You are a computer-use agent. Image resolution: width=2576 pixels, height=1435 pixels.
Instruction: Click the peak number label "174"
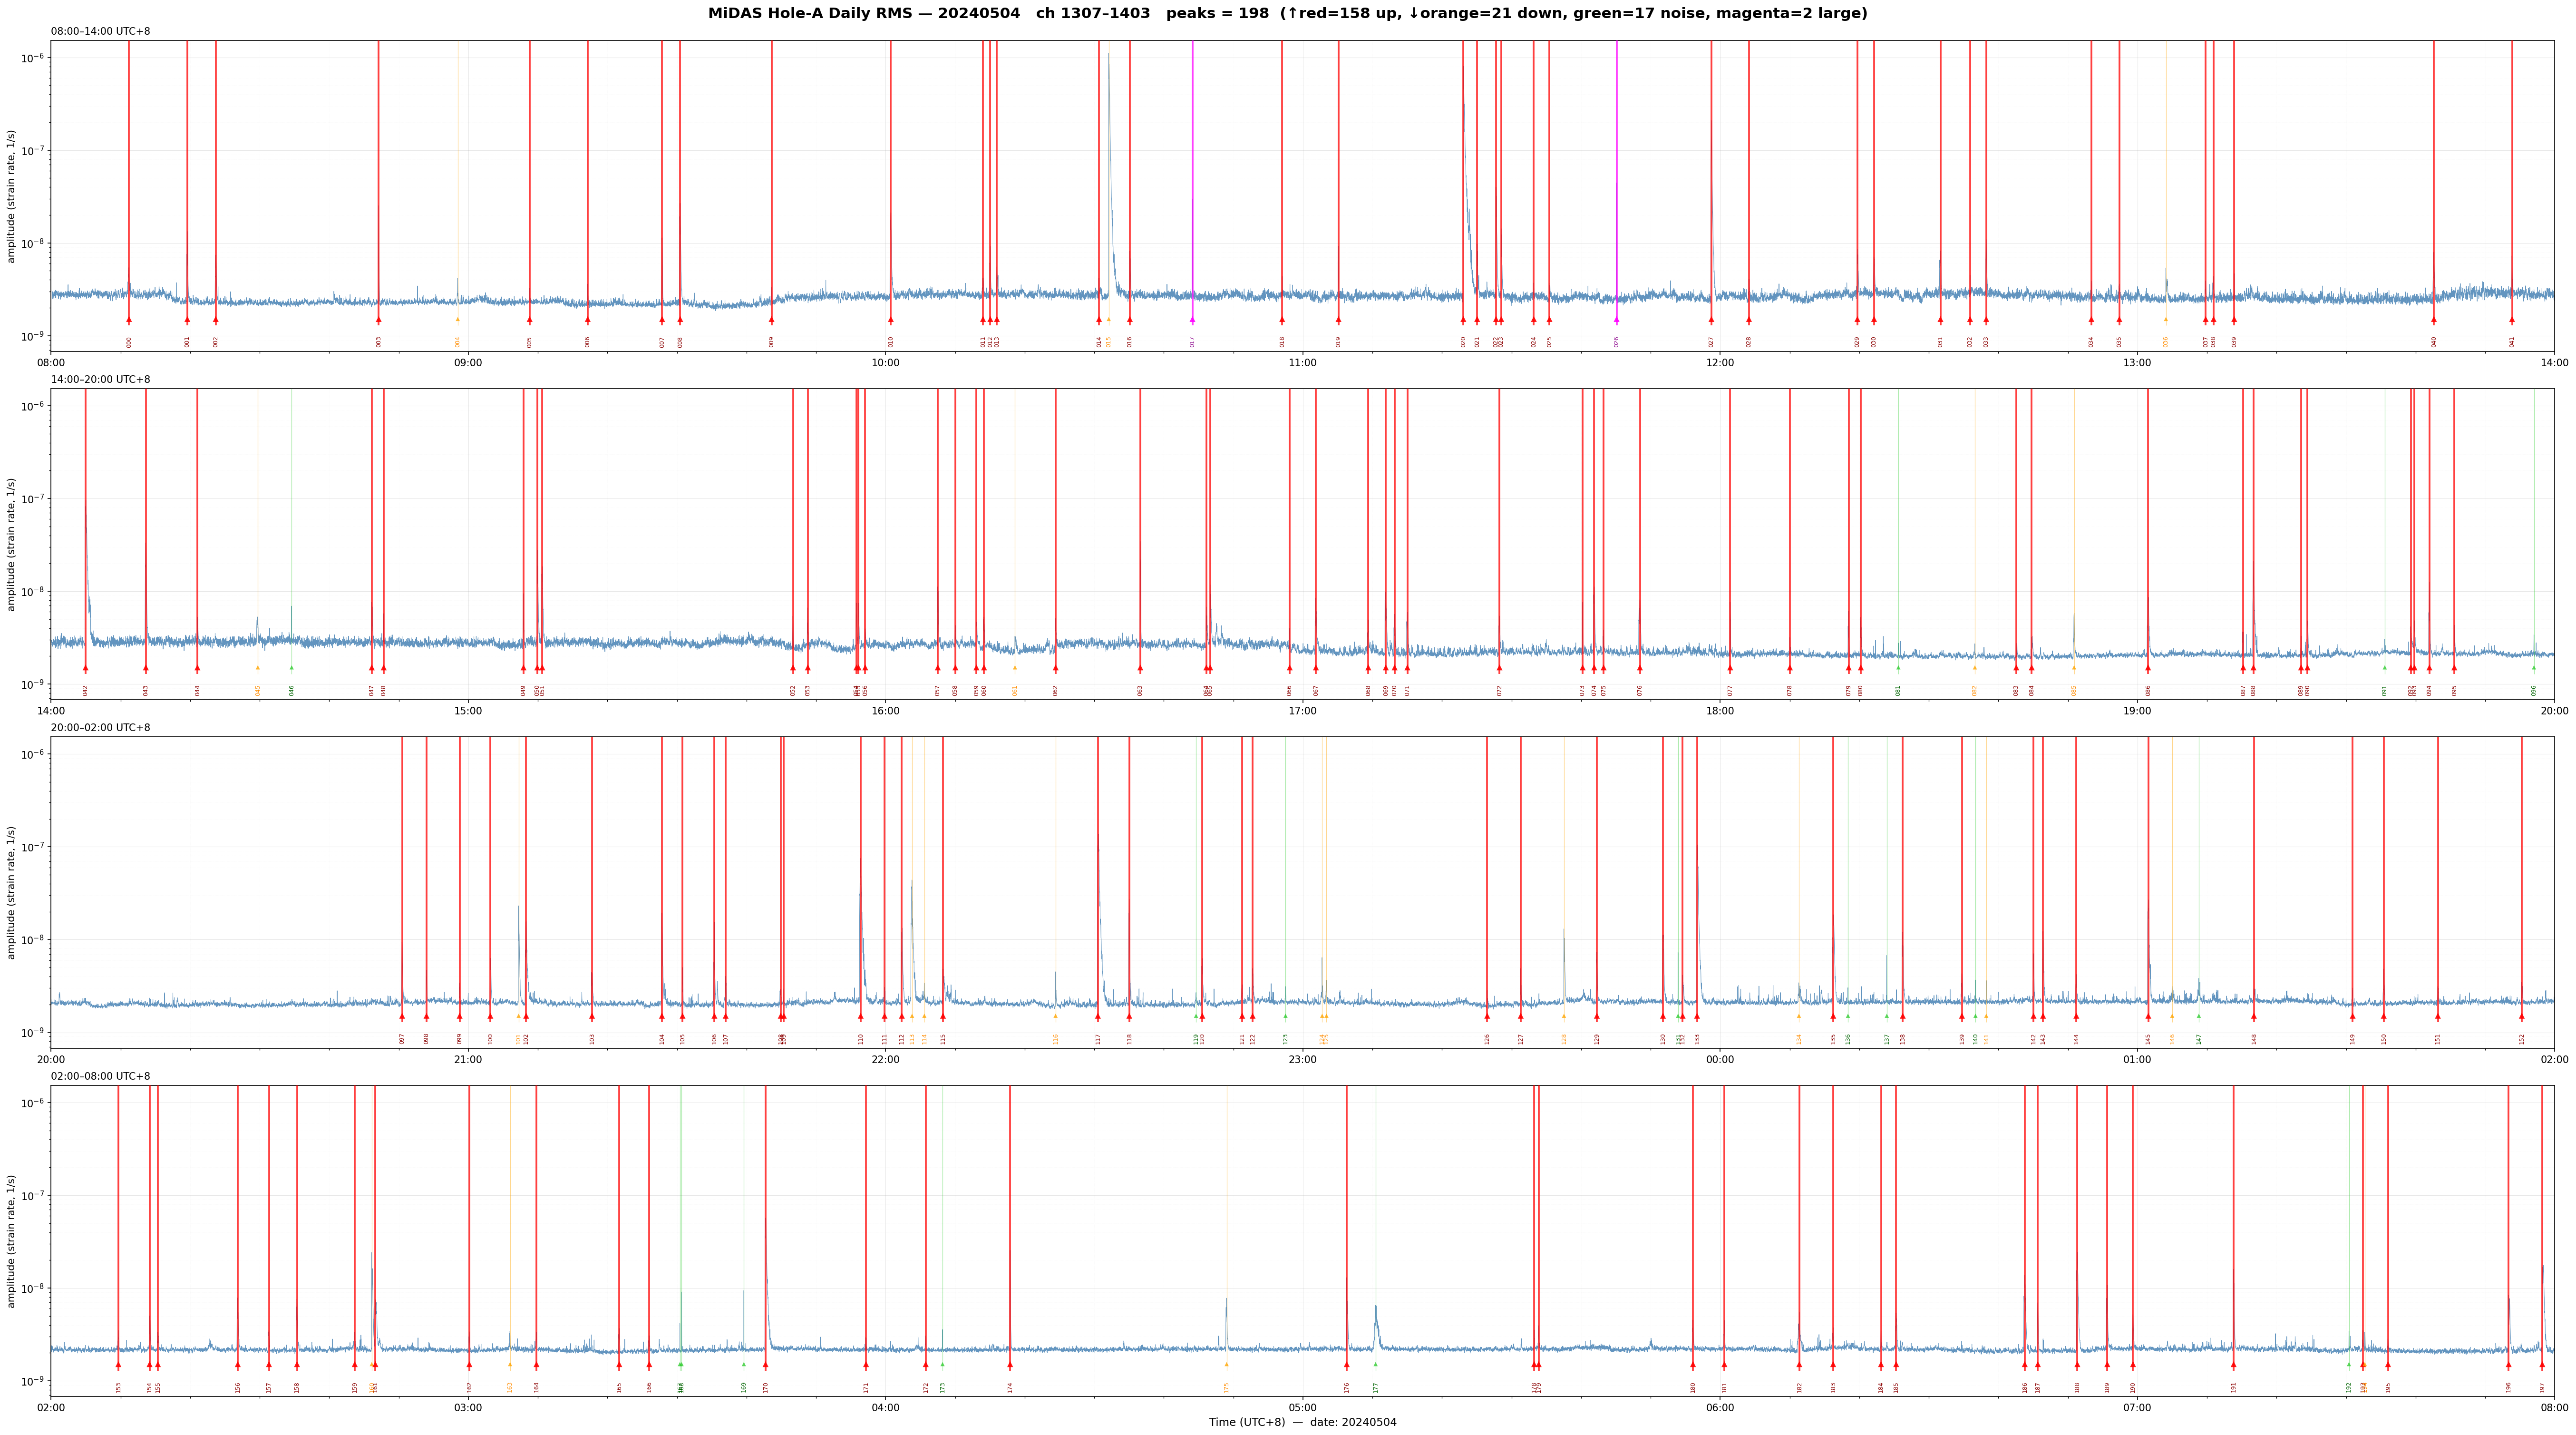(1010, 1387)
